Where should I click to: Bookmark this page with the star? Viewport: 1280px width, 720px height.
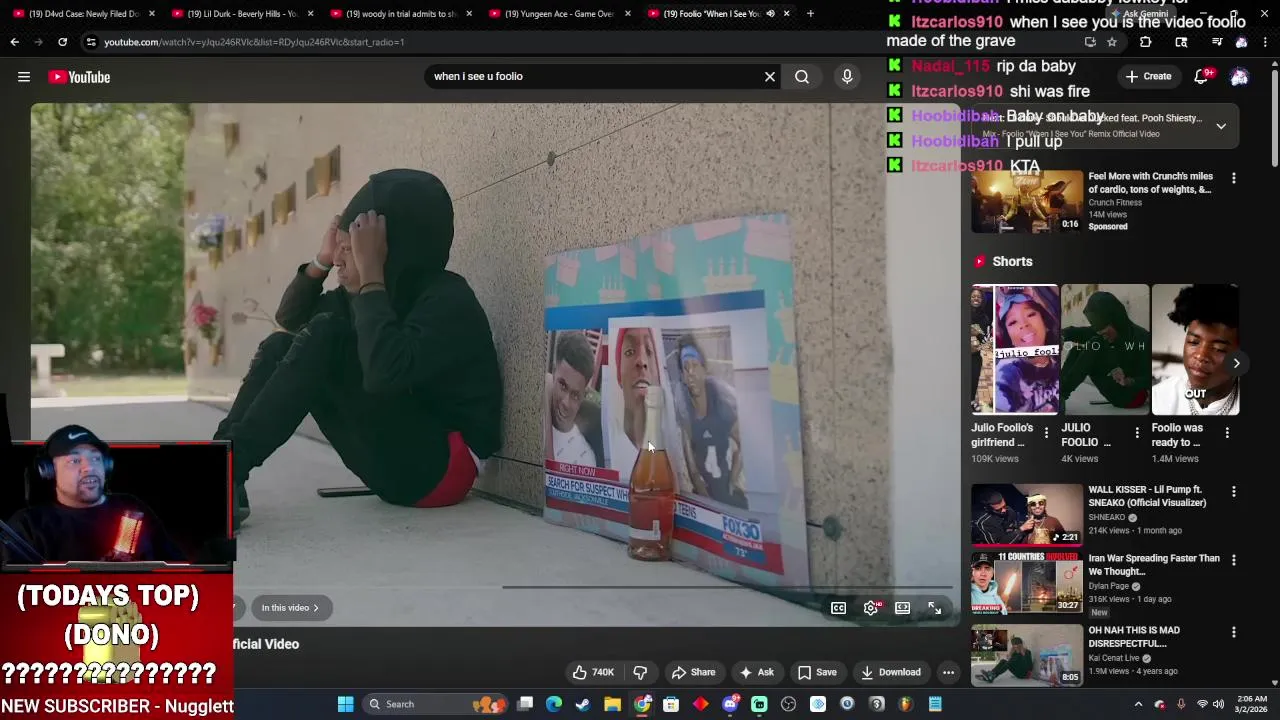coord(1111,42)
